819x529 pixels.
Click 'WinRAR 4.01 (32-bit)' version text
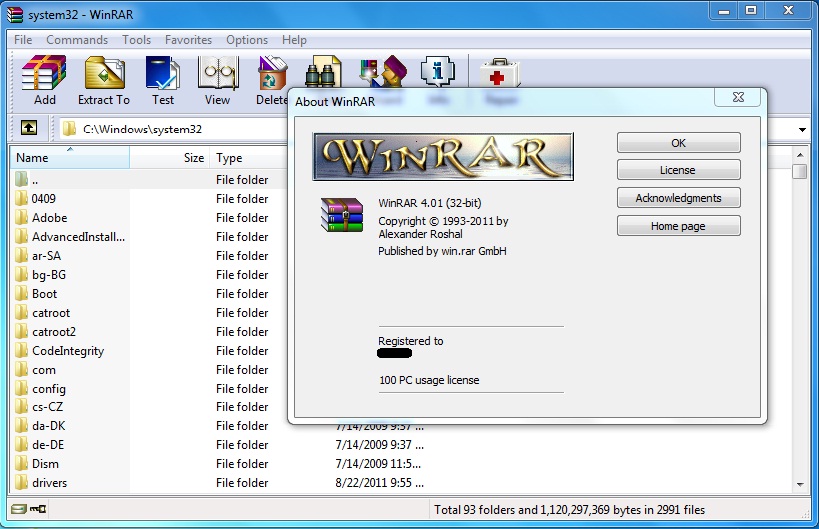point(430,203)
